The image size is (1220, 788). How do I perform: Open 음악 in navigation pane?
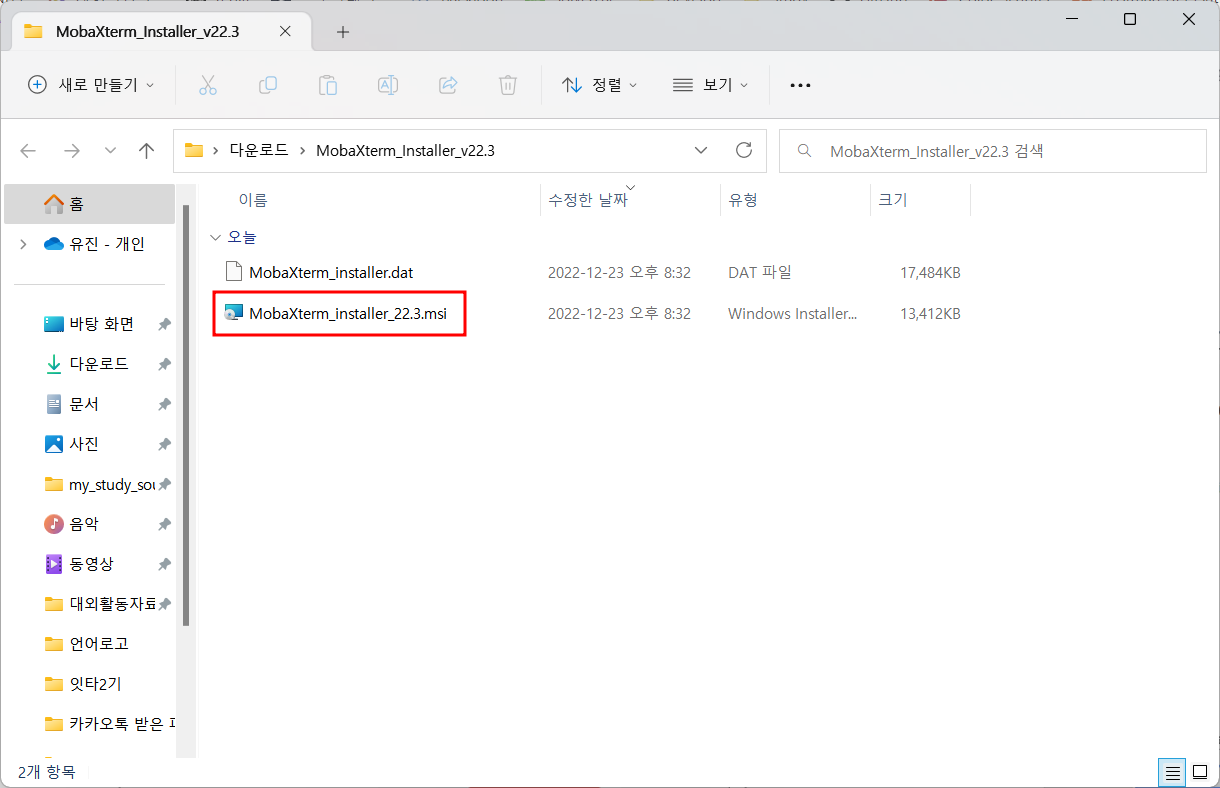point(84,524)
